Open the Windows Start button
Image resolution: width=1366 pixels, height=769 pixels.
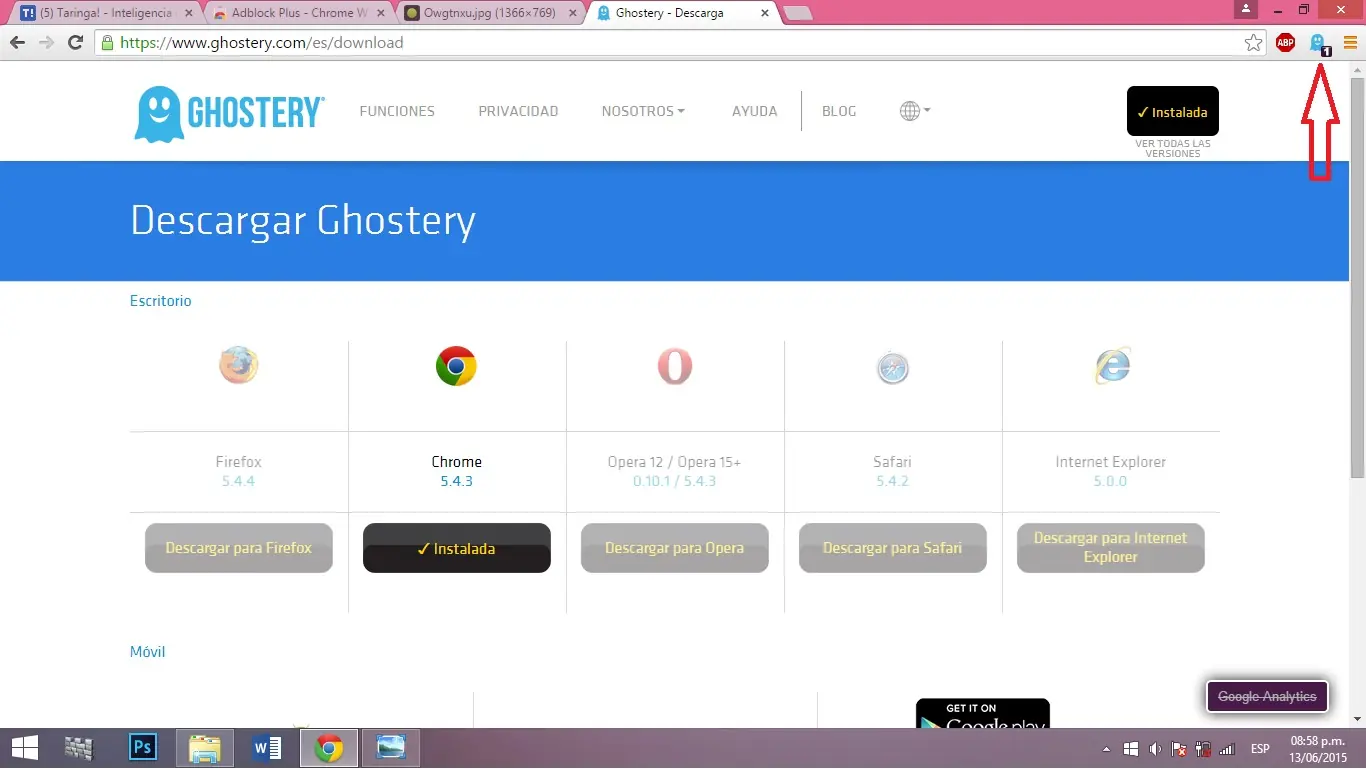click(x=25, y=747)
